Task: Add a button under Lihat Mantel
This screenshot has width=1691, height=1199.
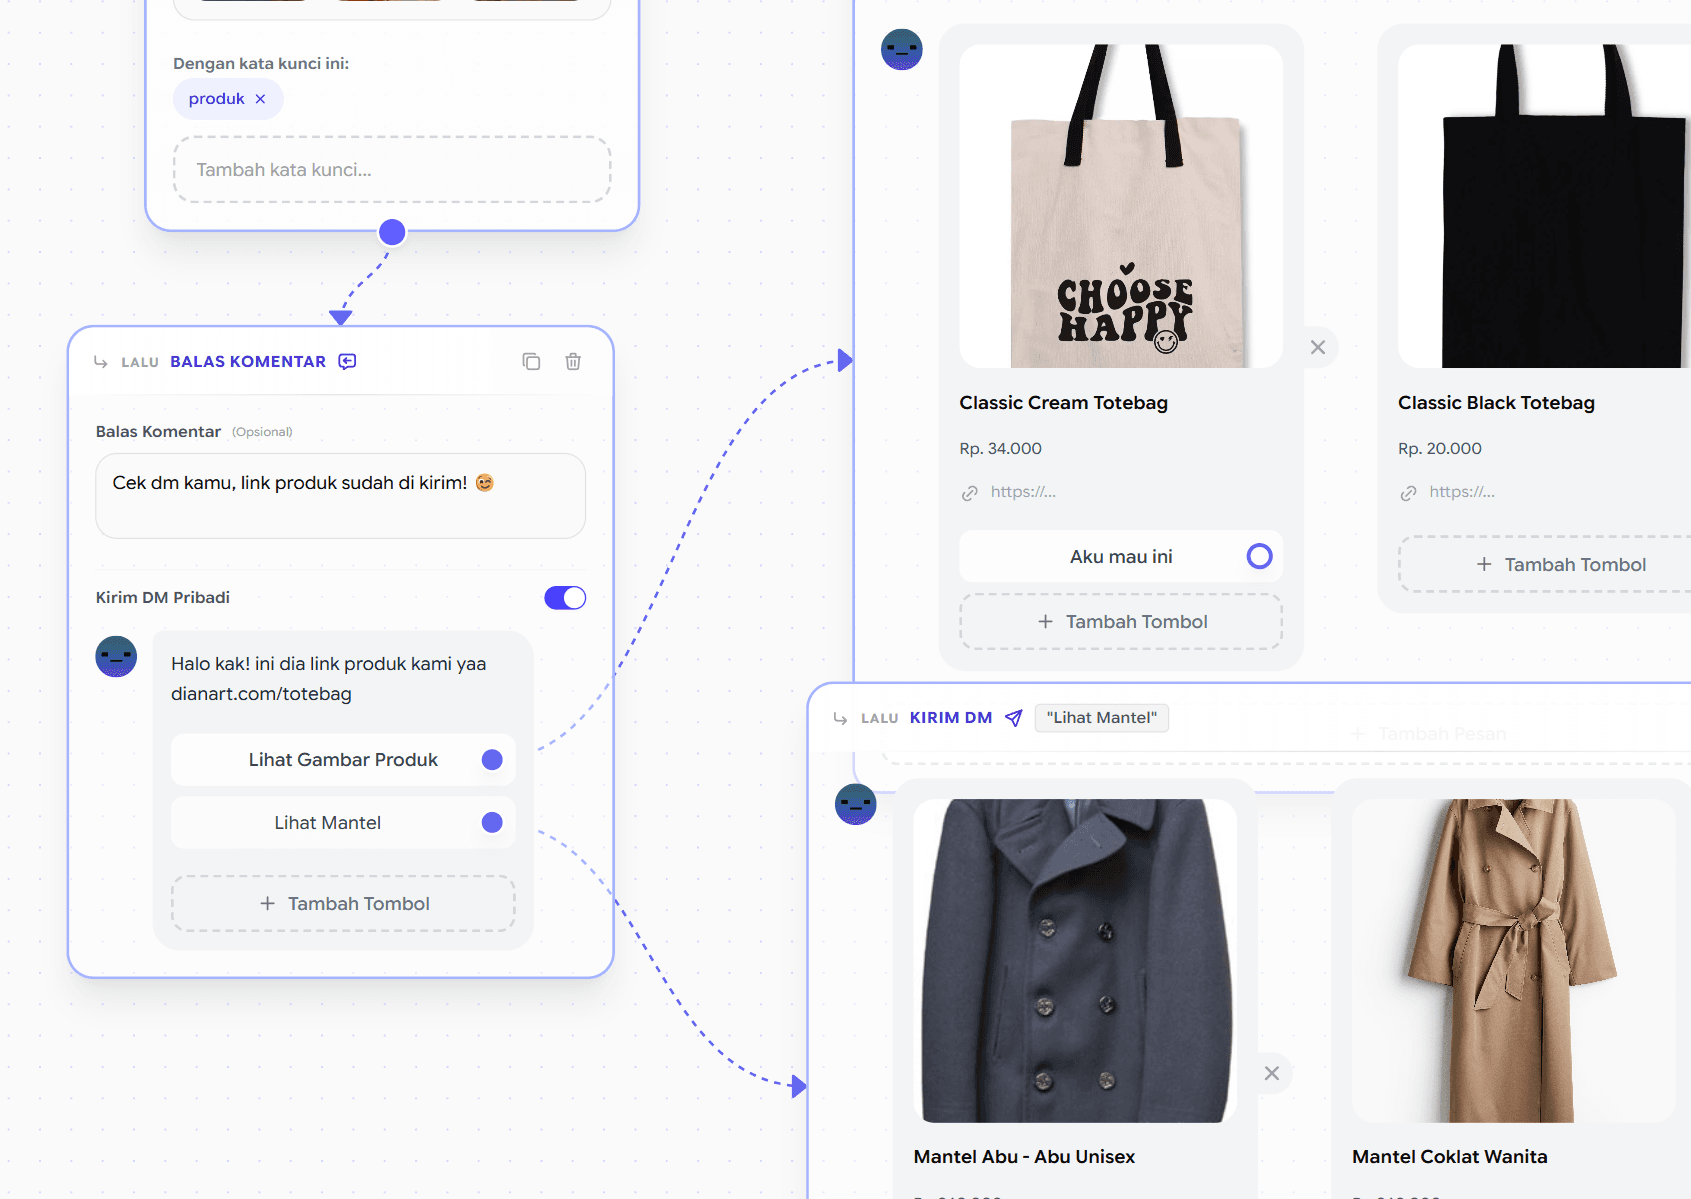Action: tap(343, 904)
